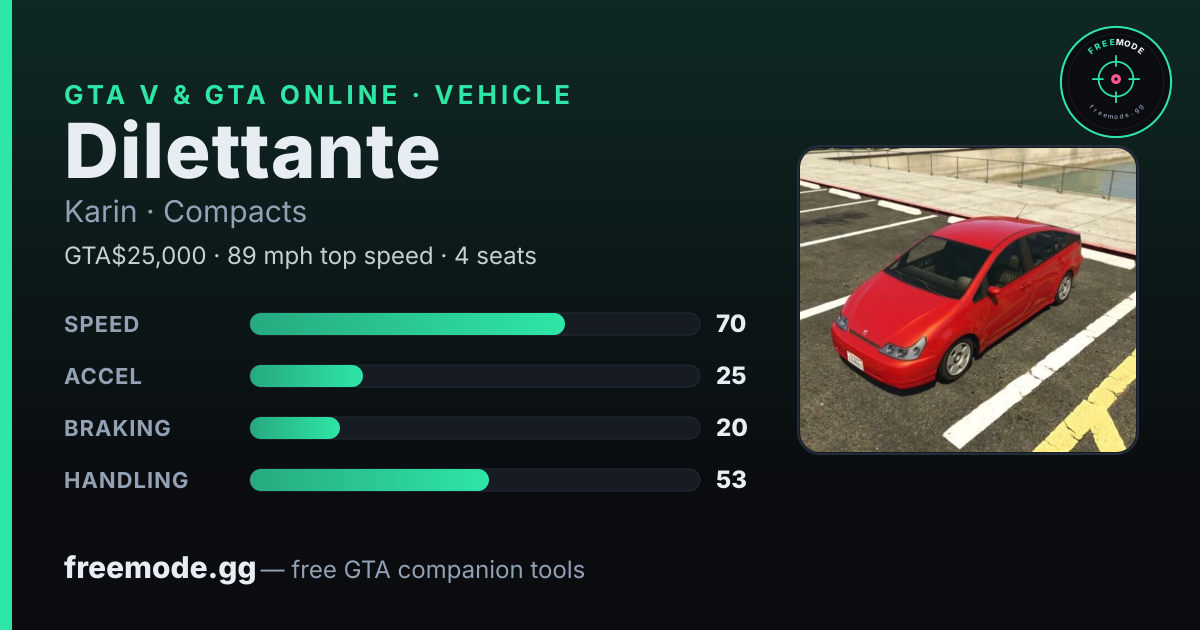Click the free GTA companion tools tagline
The image size is (1200, 630).
click(438, 570)
